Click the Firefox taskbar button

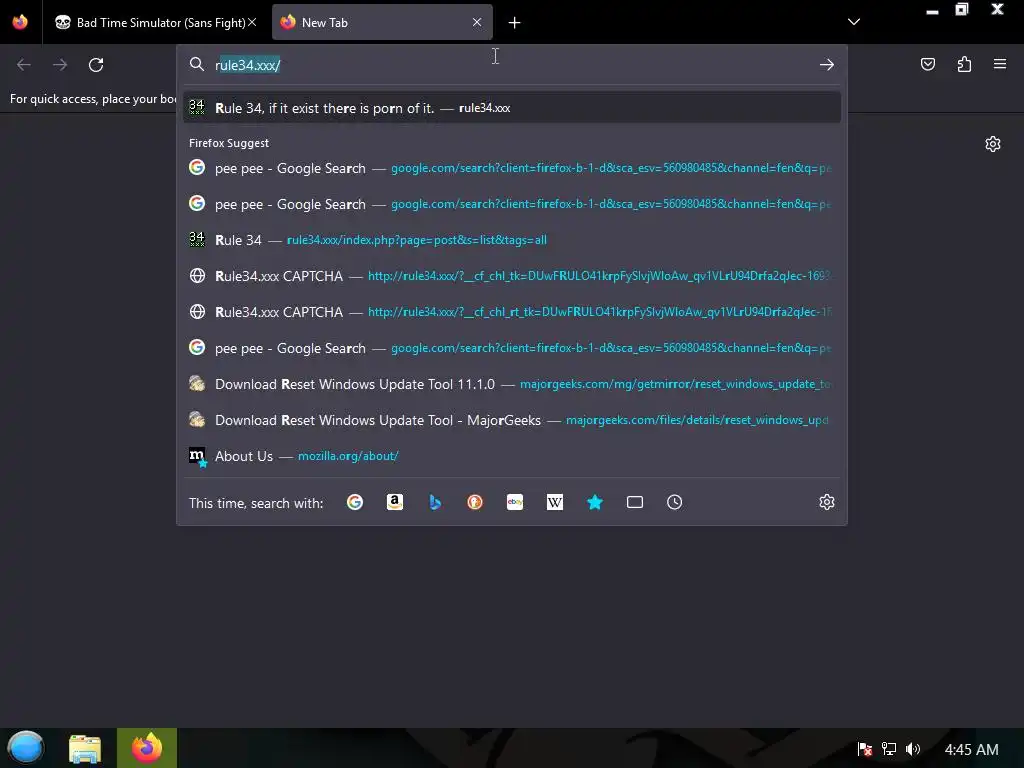[147, 748]
